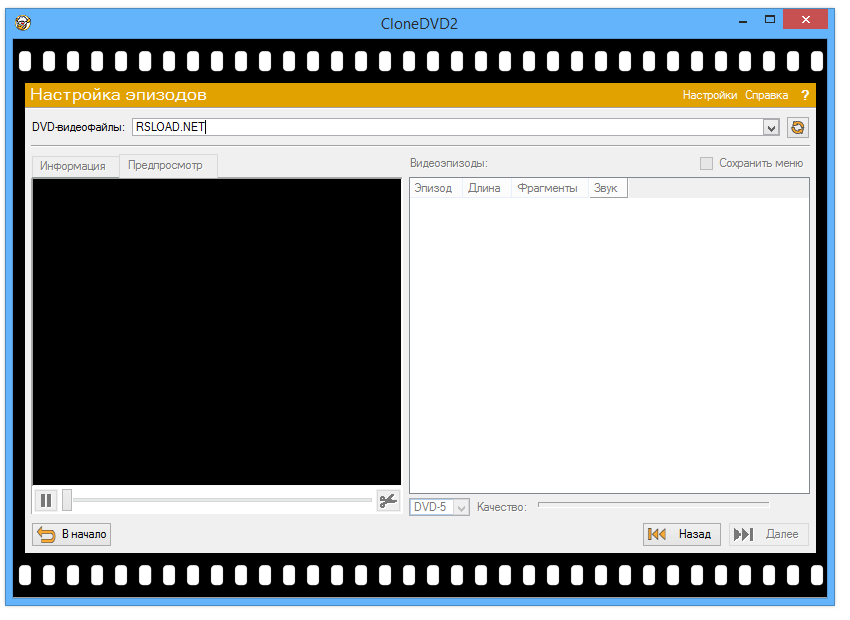The image size is (850, 620).
Task: Click the preview seek slider handle
Action: click(67, 500)
